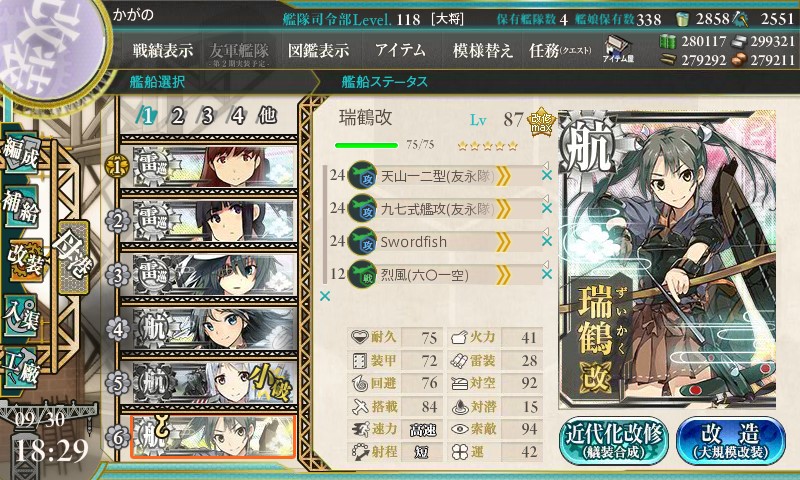Open the 入渠 docking icon
The height and width of the screenshot is (480, 800).
pos(20,317)
